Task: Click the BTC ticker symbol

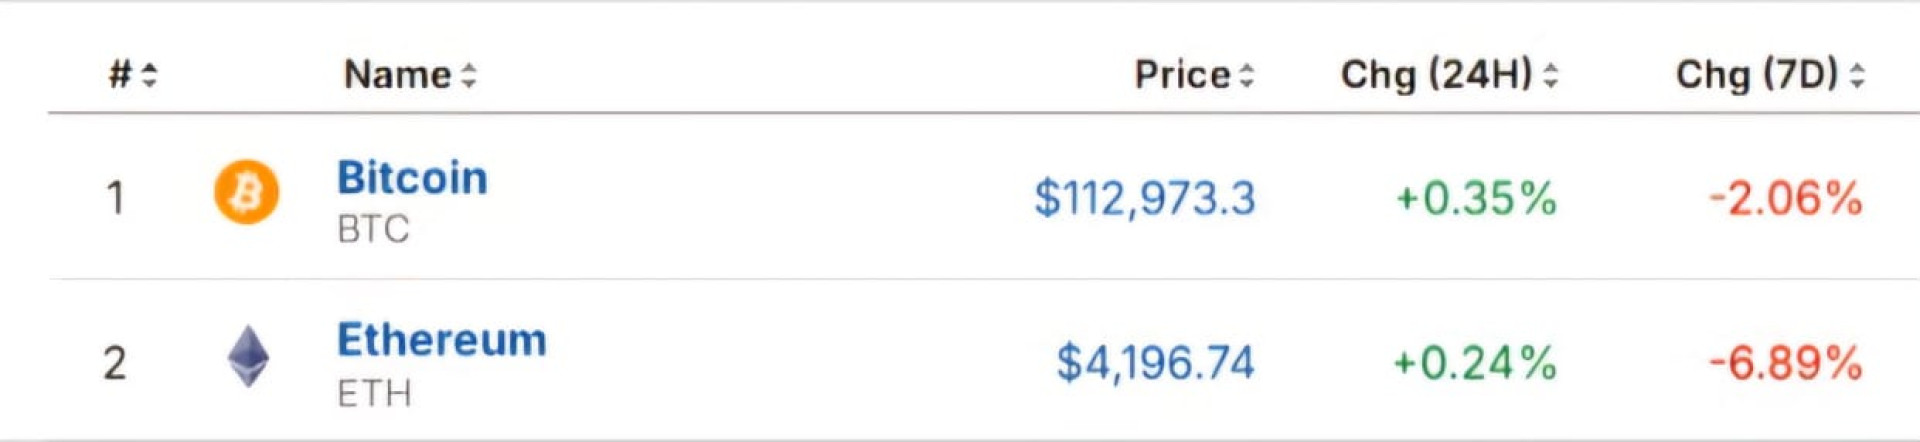Action: tap(373, 230)
